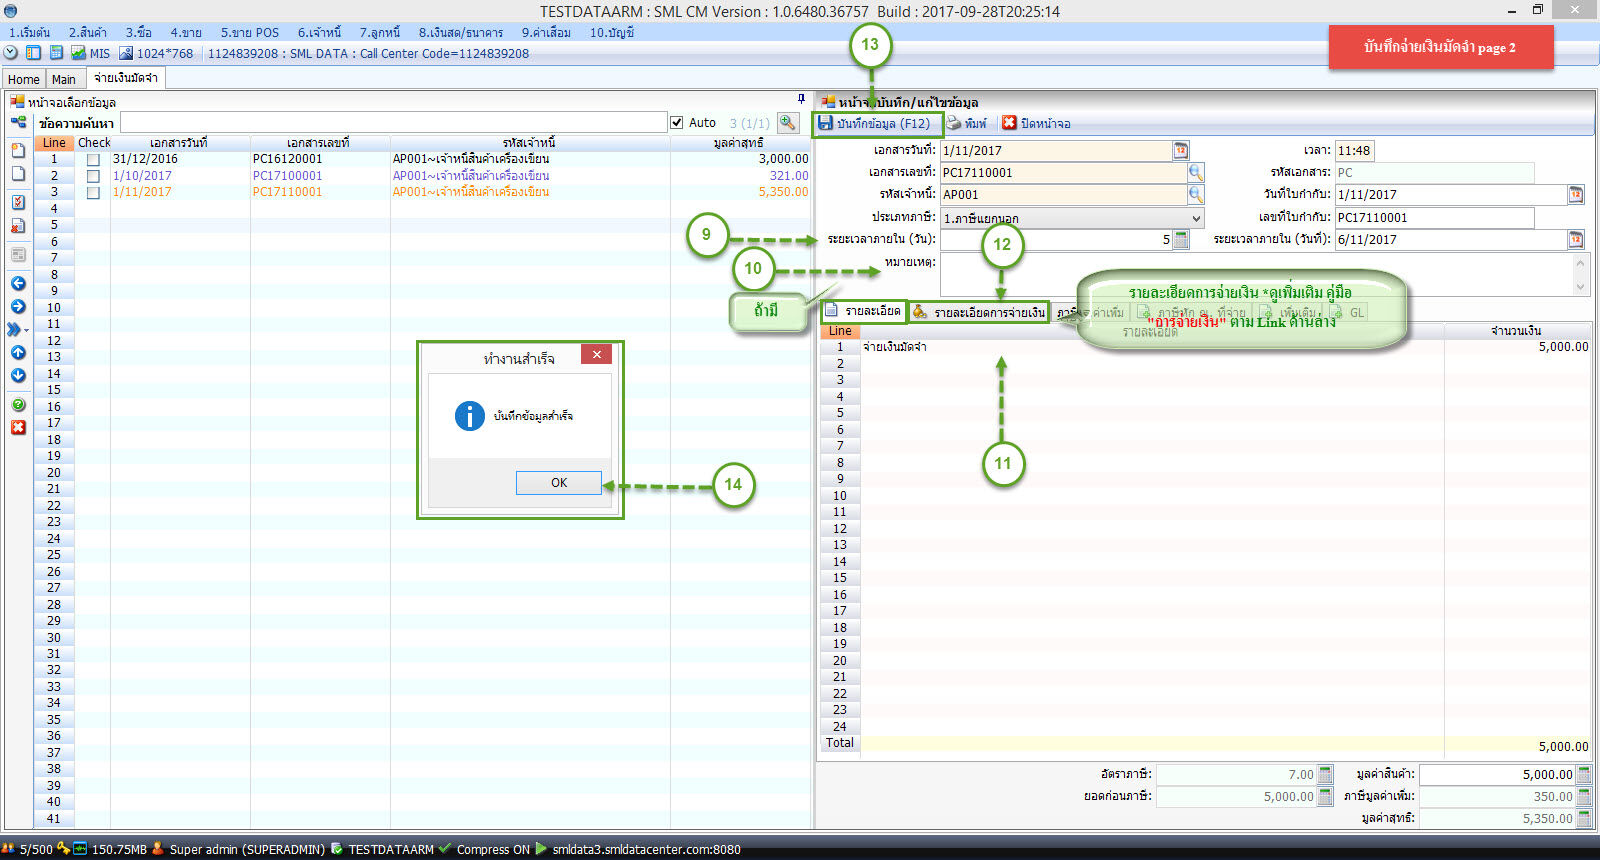Click the search magnifier icon next to Auto

[788, 122]
